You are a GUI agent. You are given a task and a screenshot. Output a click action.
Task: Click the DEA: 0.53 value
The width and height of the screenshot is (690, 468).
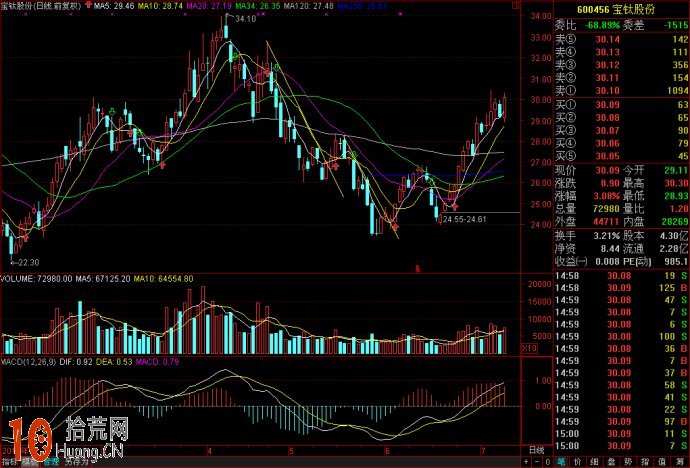coord(114,362)
